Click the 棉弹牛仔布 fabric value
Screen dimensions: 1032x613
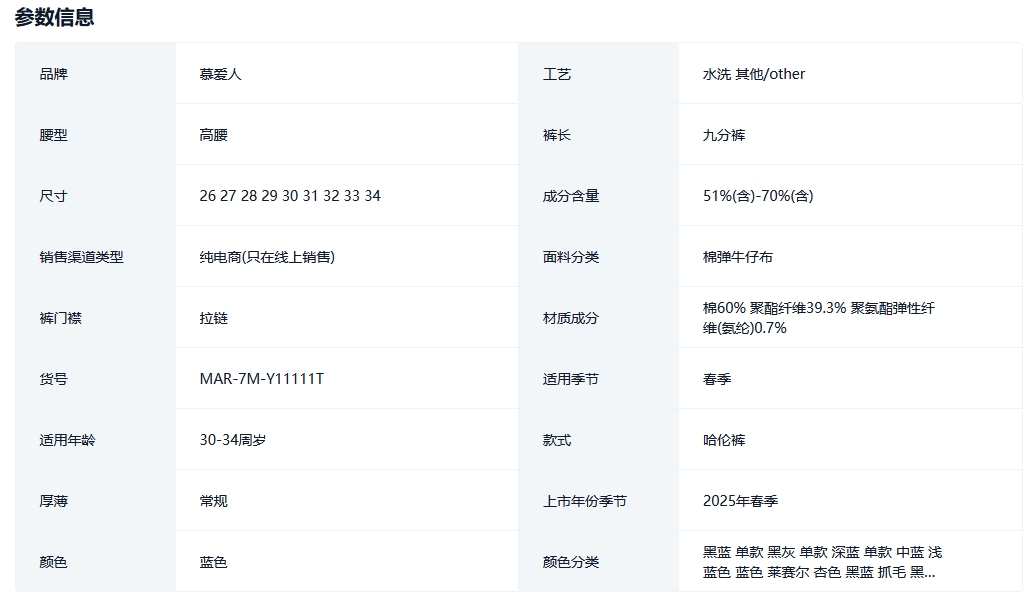(738, 257)
